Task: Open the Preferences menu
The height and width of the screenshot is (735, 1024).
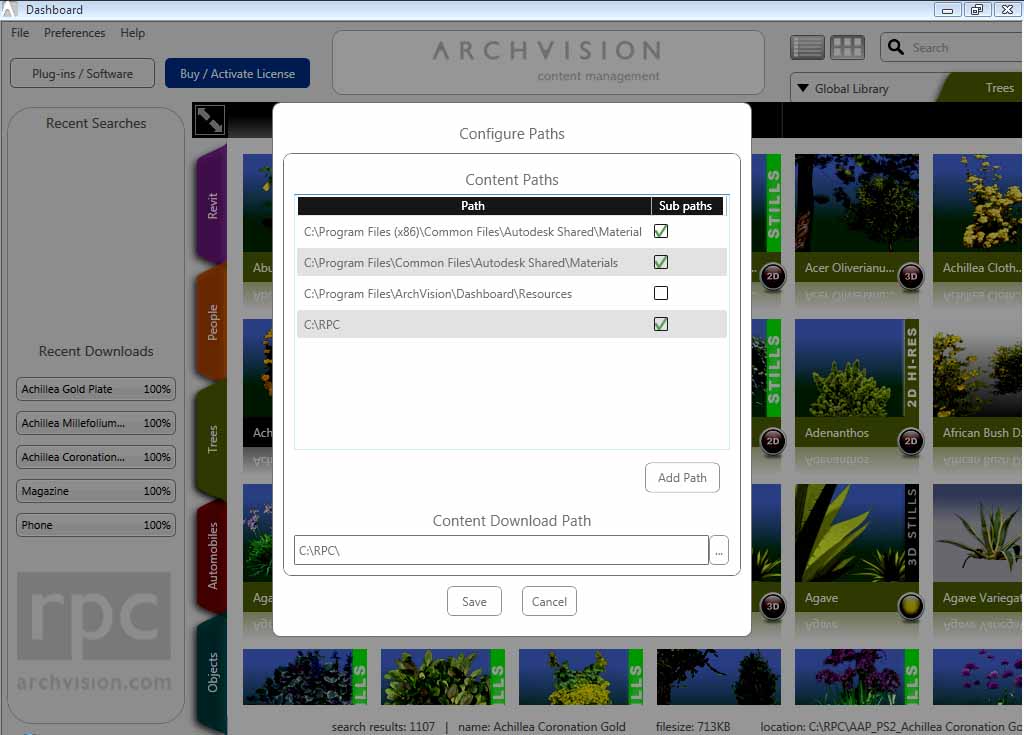Action: pos(74,33)
